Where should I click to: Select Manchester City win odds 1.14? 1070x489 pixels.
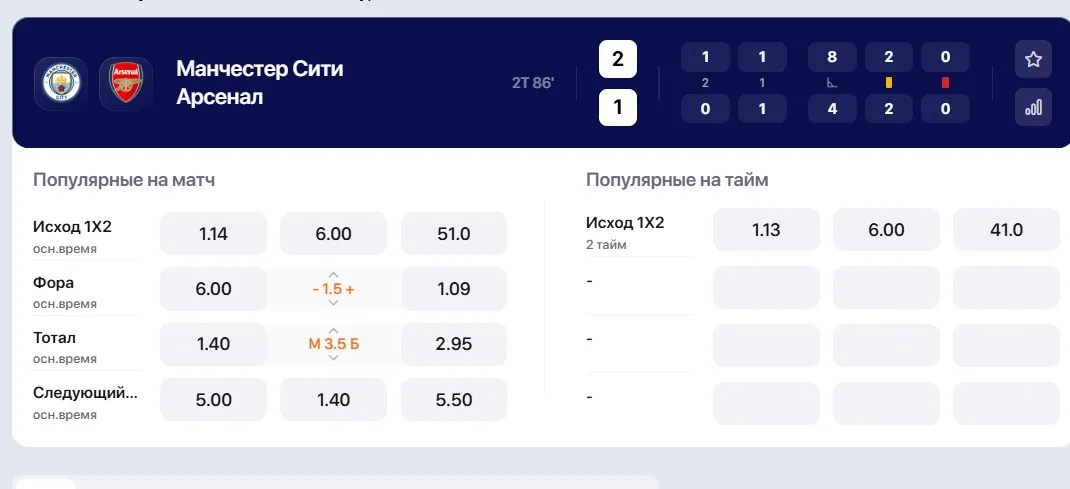click(x=214, y=234)
